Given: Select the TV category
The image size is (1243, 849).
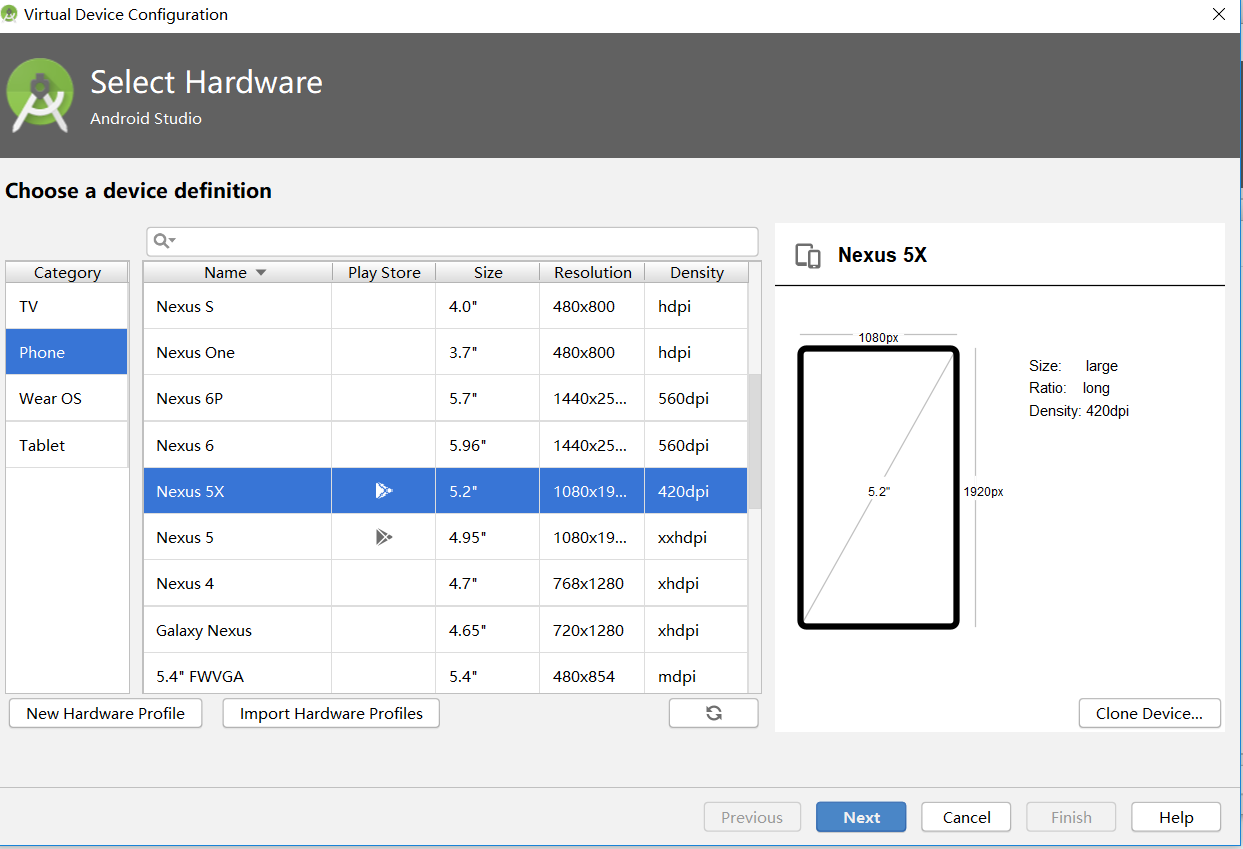Looking at the screenshot, I should 67,306.
